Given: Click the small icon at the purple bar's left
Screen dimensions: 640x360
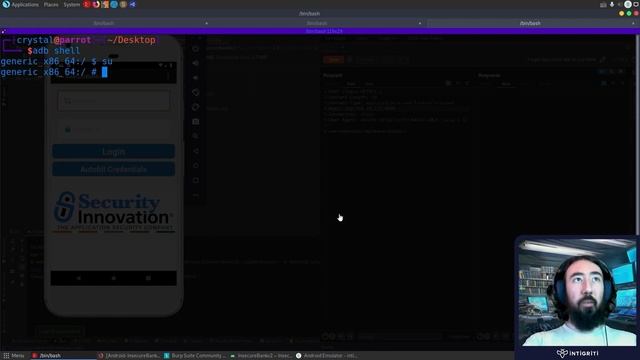Looking at the screenshot, I should tap(3, 31).
